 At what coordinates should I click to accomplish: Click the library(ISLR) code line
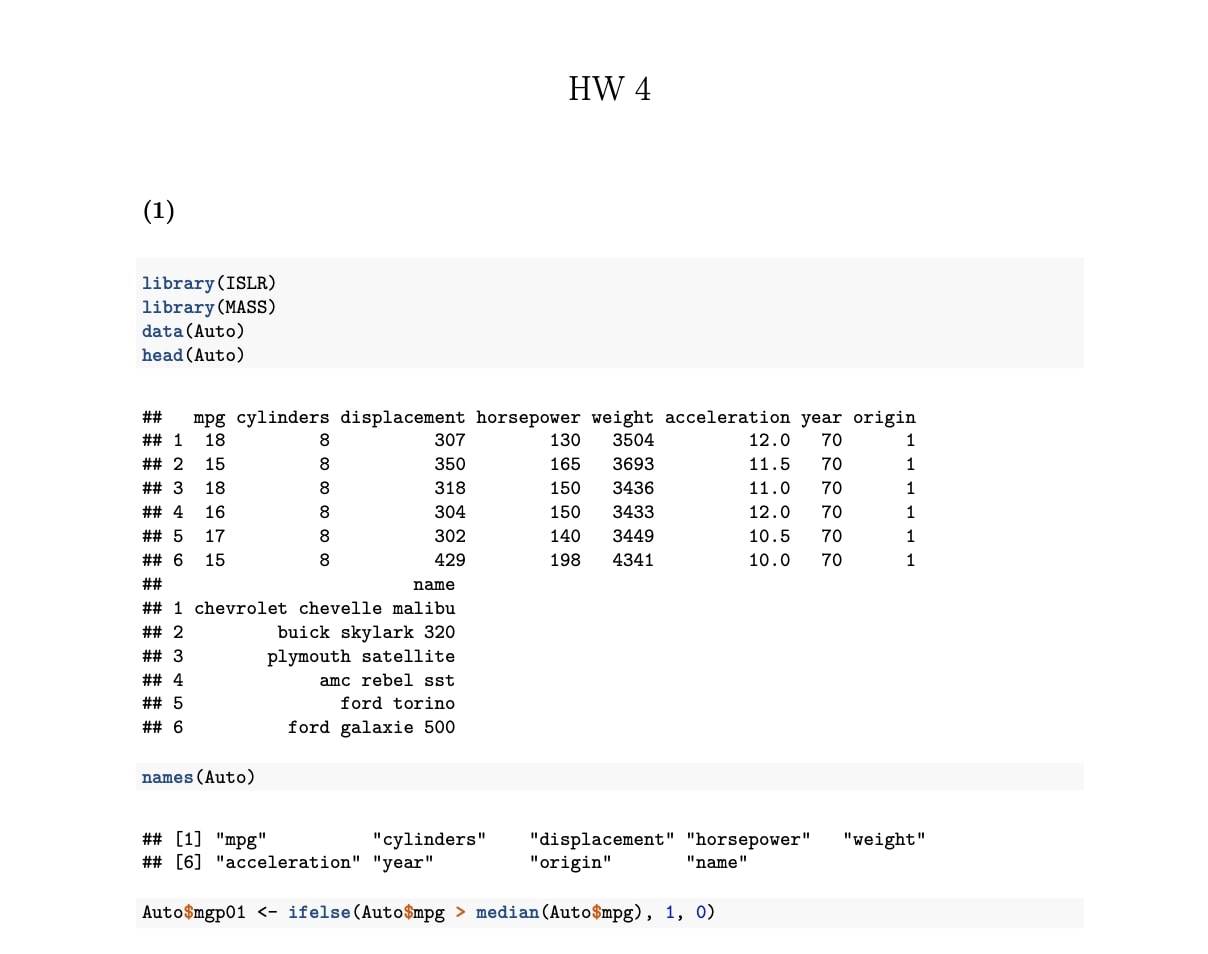click(x=208, y=283)
